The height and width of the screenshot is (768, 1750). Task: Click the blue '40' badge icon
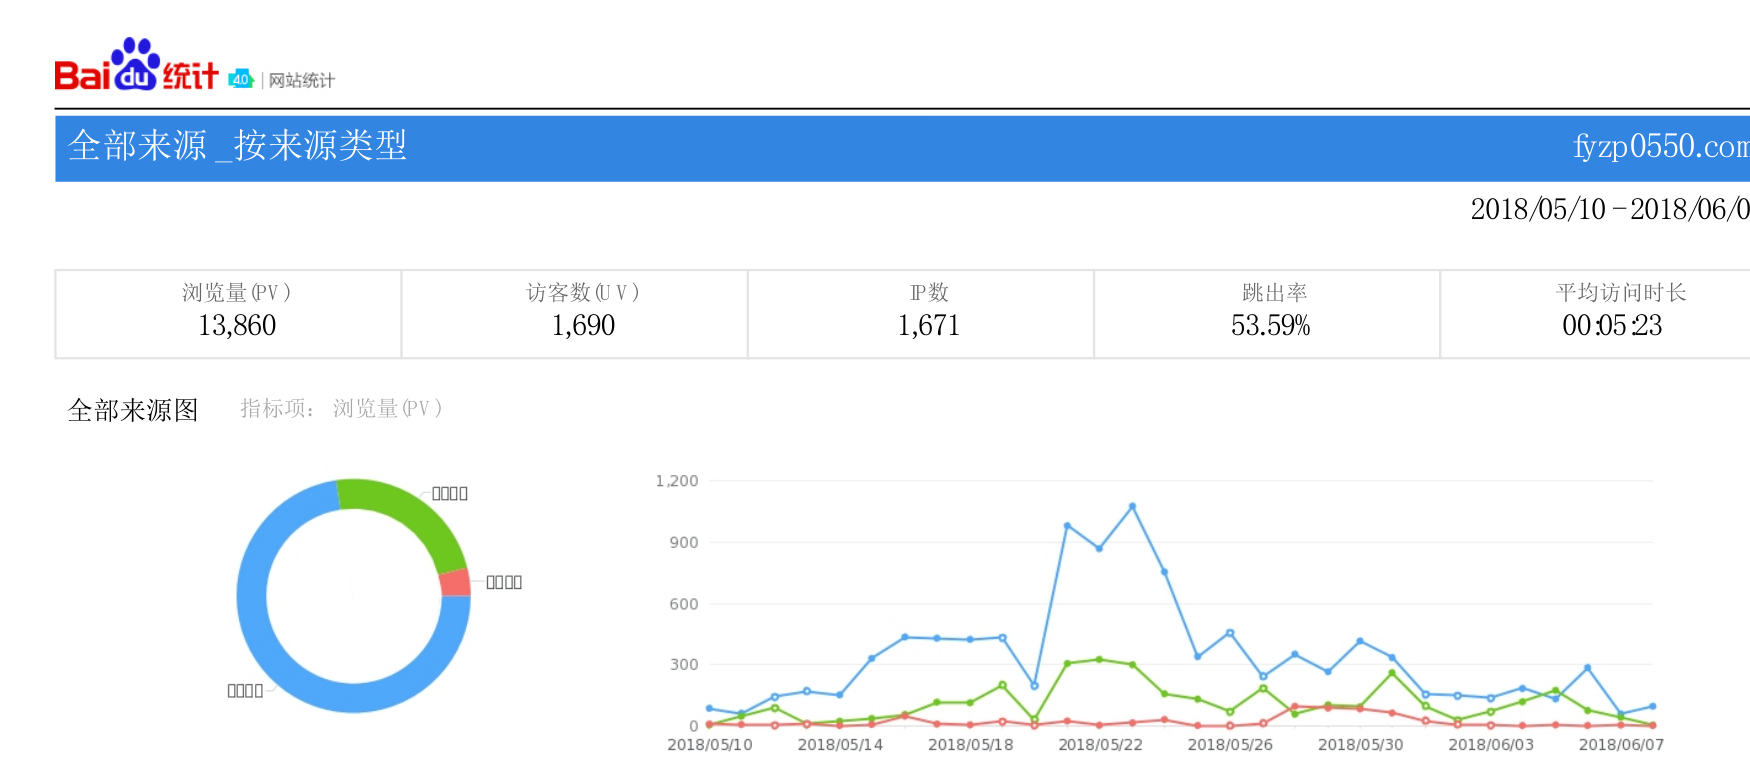(241, 79)
